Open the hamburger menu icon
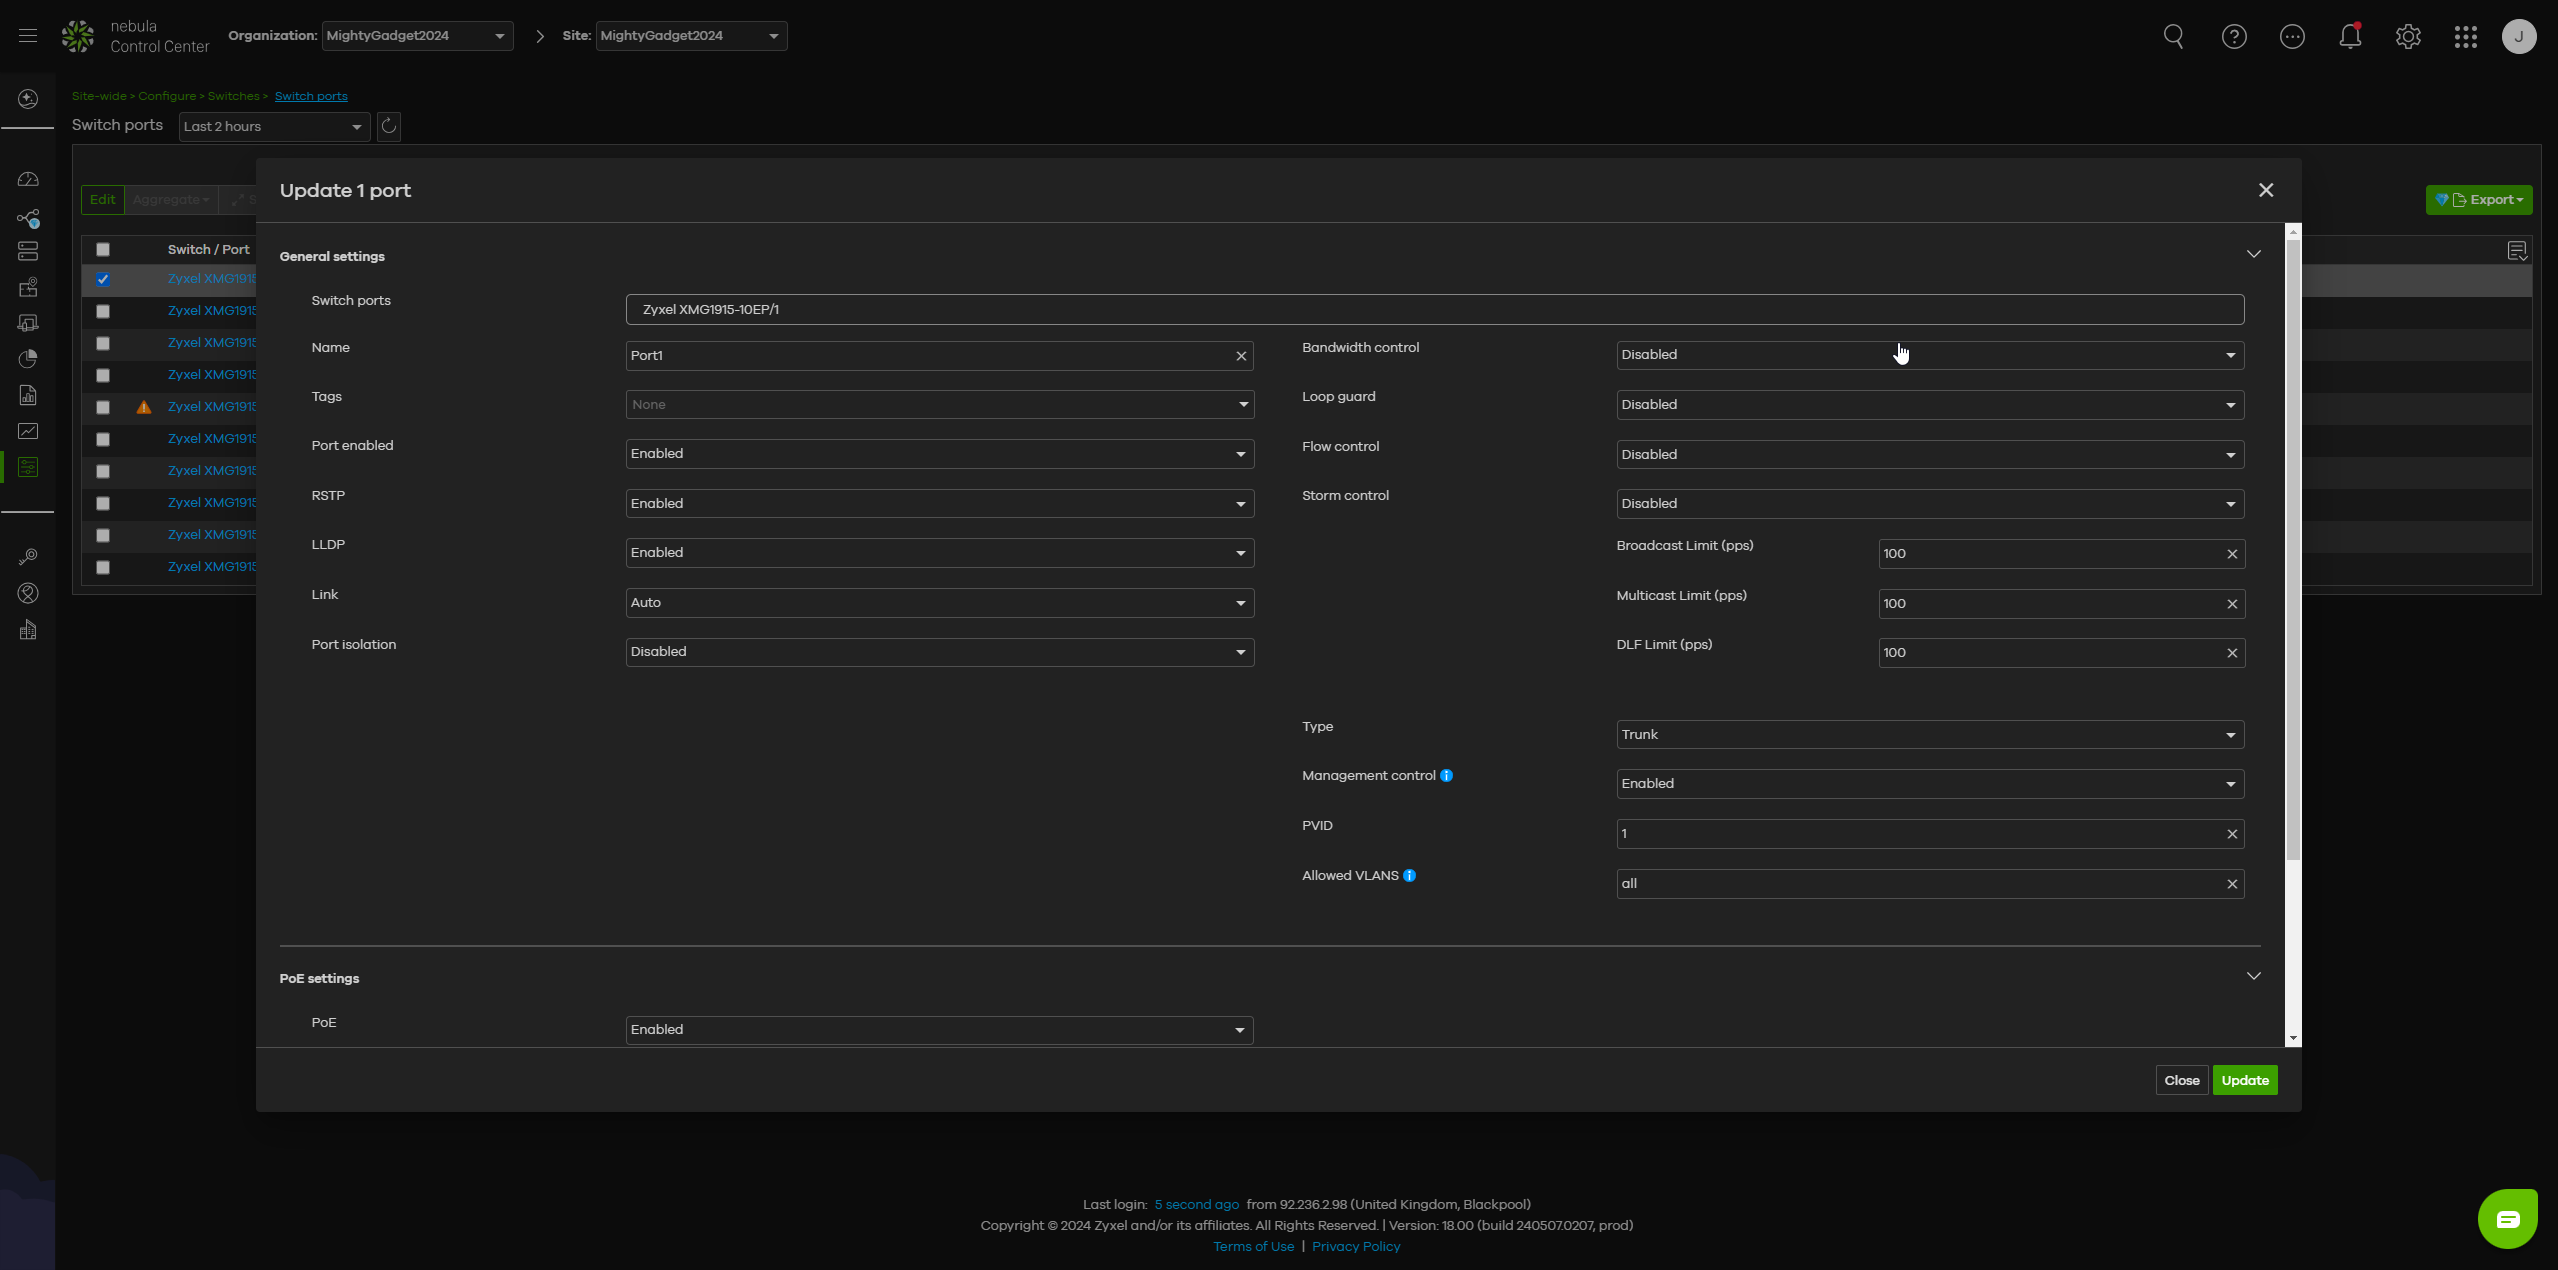This screenshot has height=1270, width=2558. point(28,36)
